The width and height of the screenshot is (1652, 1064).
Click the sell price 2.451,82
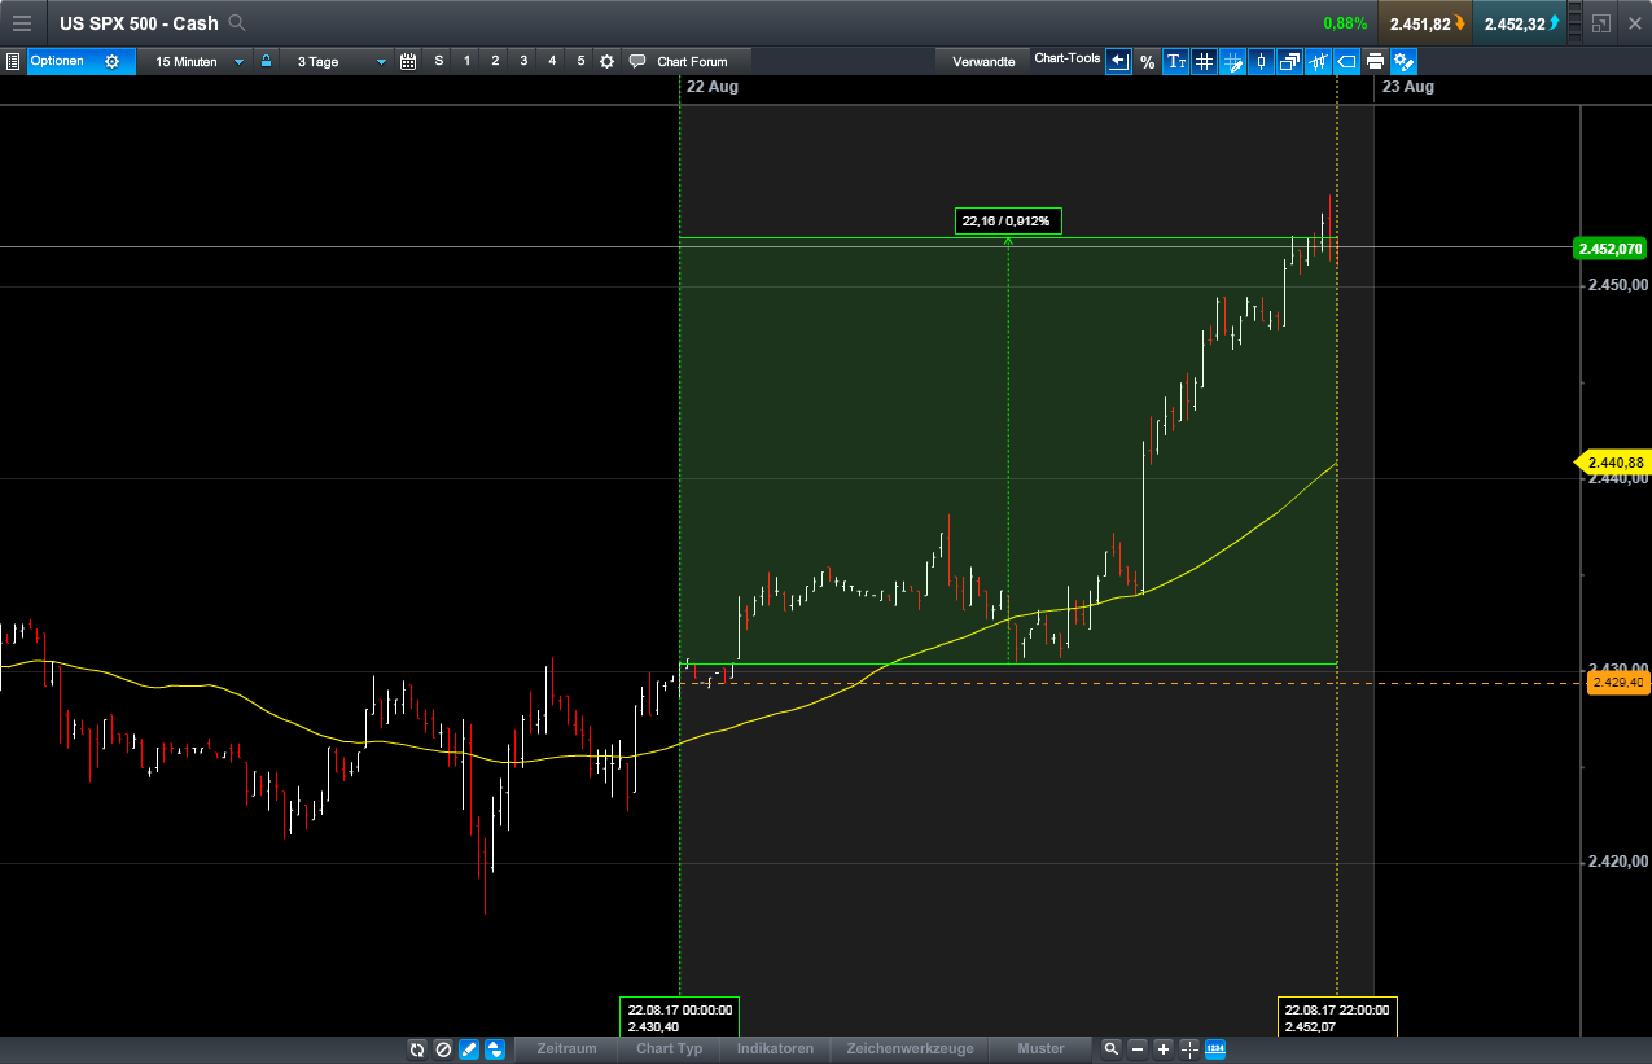click(x=1427, y=23)
